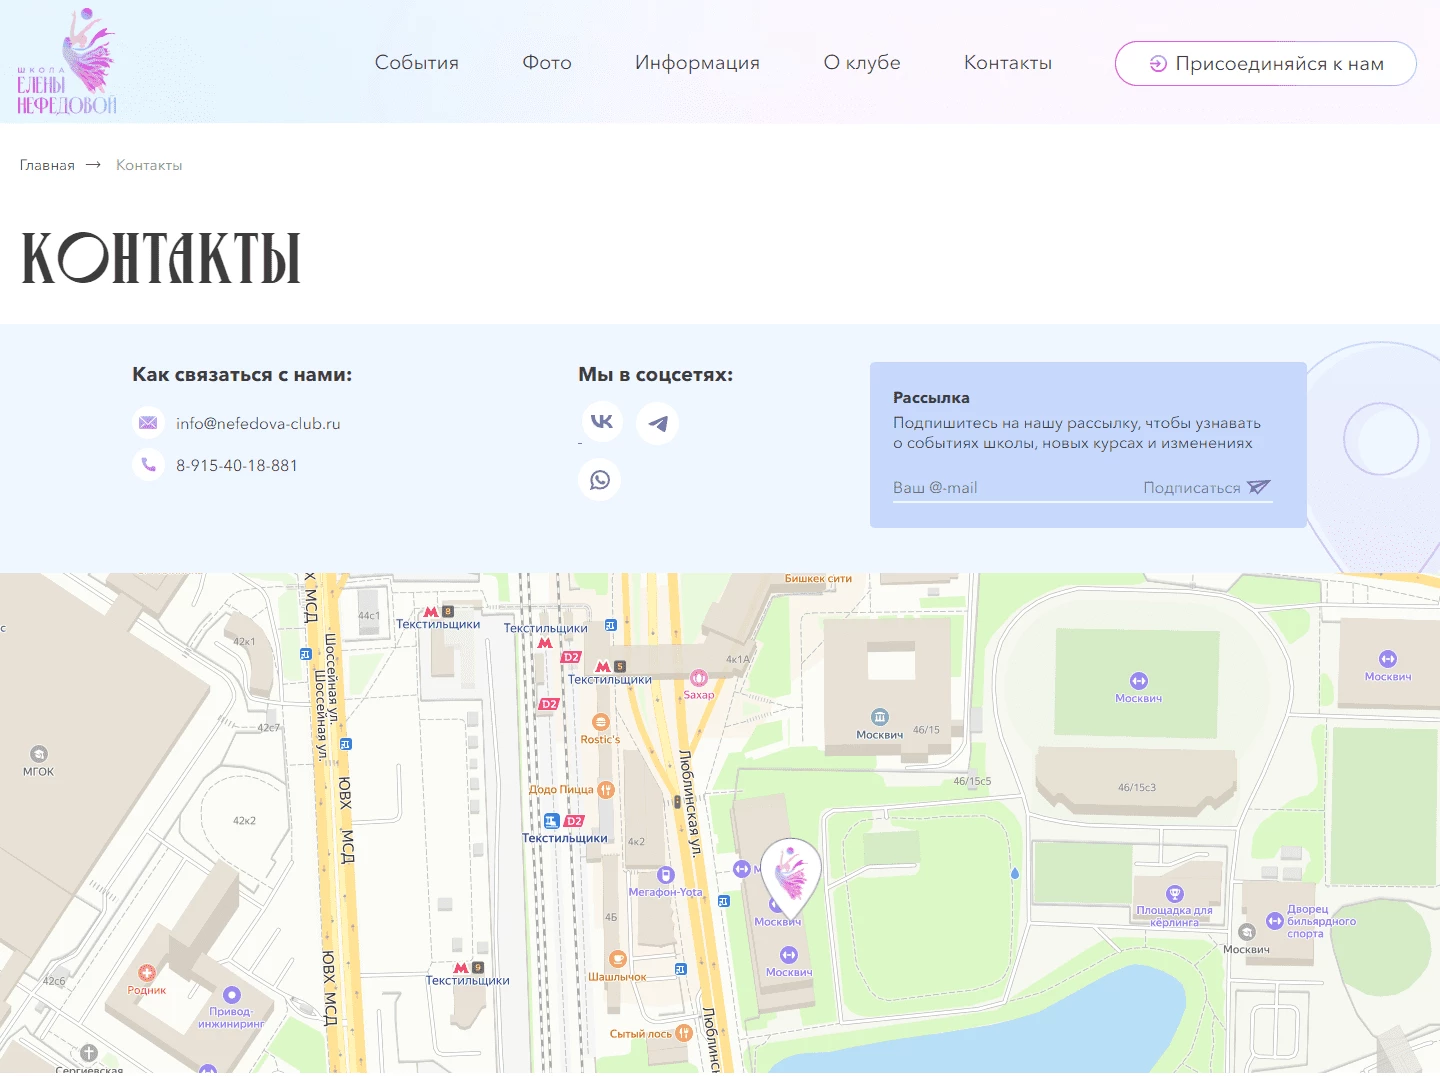Image resolution: width=1440 pixels, height=1076 pixels.
Task: Click the Родник medical marker on map
Action: [147, 972]
